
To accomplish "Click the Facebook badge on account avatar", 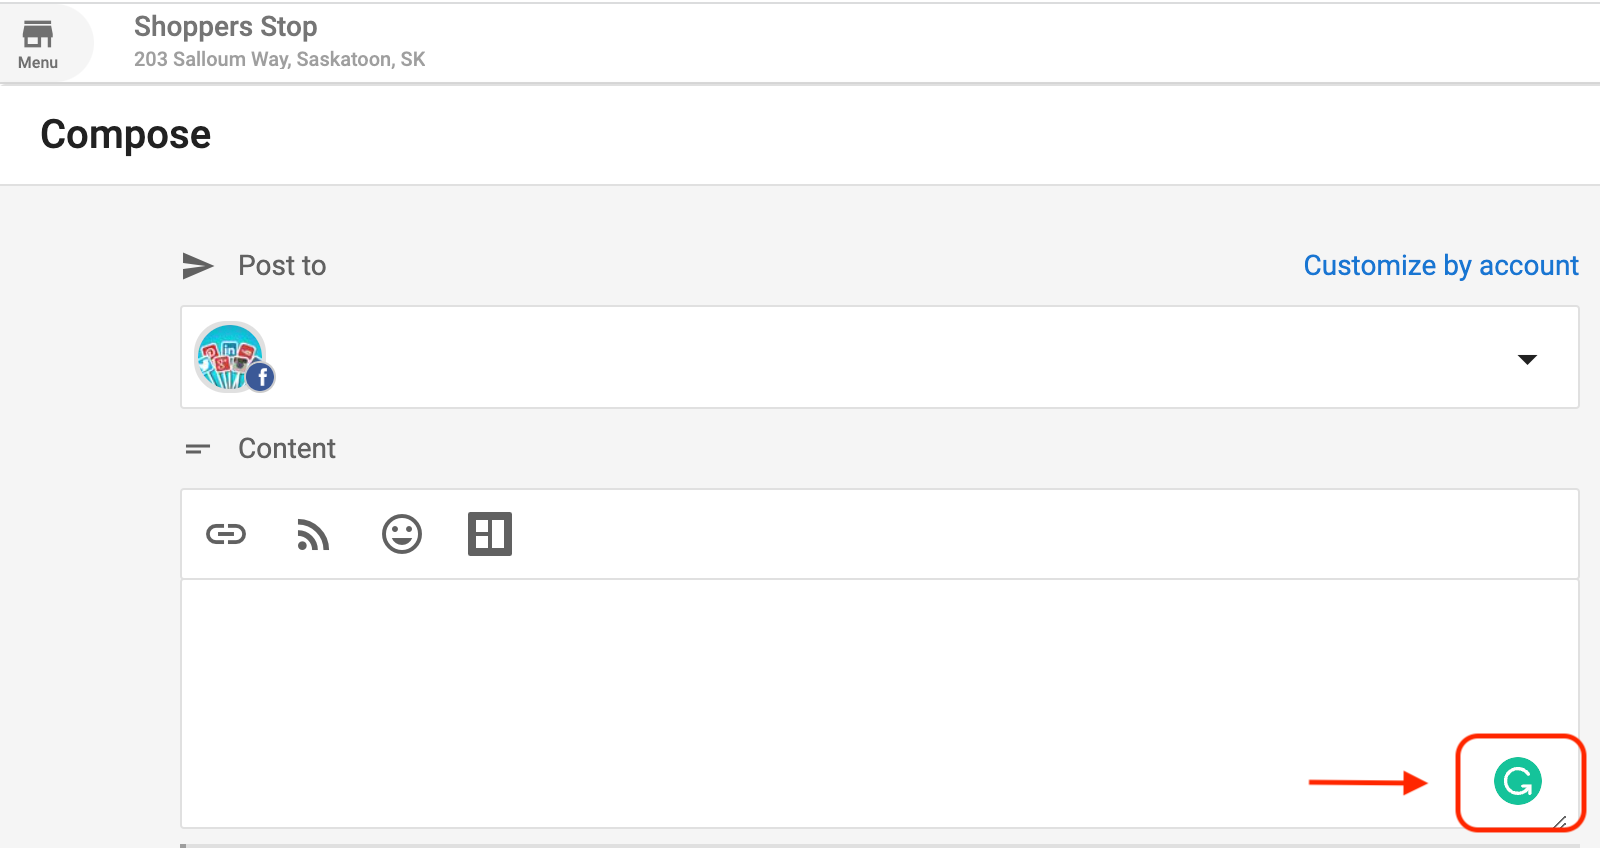I will 261,377.
